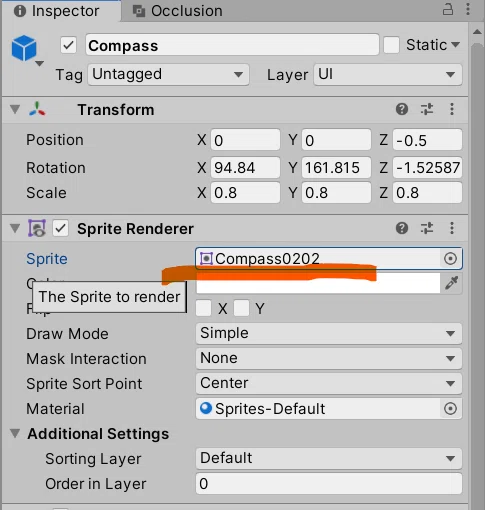Image resolution: width=485 pixels, height=510 pixels.
Task: Open the Transform component options menu
Action: tap(452, 109)
